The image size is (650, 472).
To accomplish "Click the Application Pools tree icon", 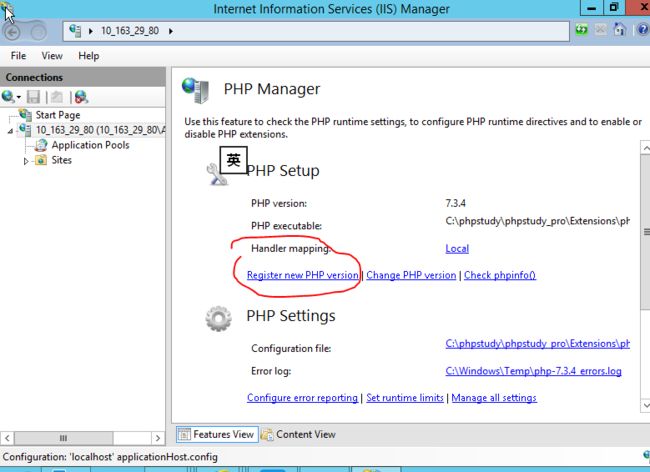I will tap(41, 145).
